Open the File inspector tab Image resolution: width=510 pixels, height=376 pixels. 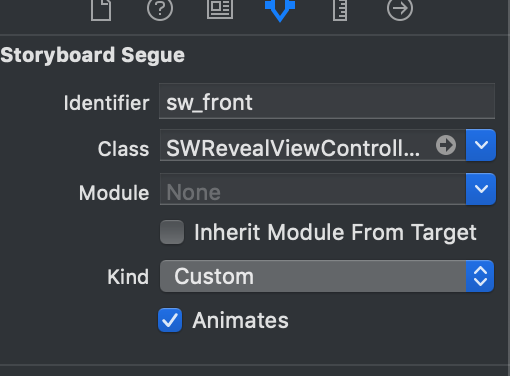(x=101, y=9)
